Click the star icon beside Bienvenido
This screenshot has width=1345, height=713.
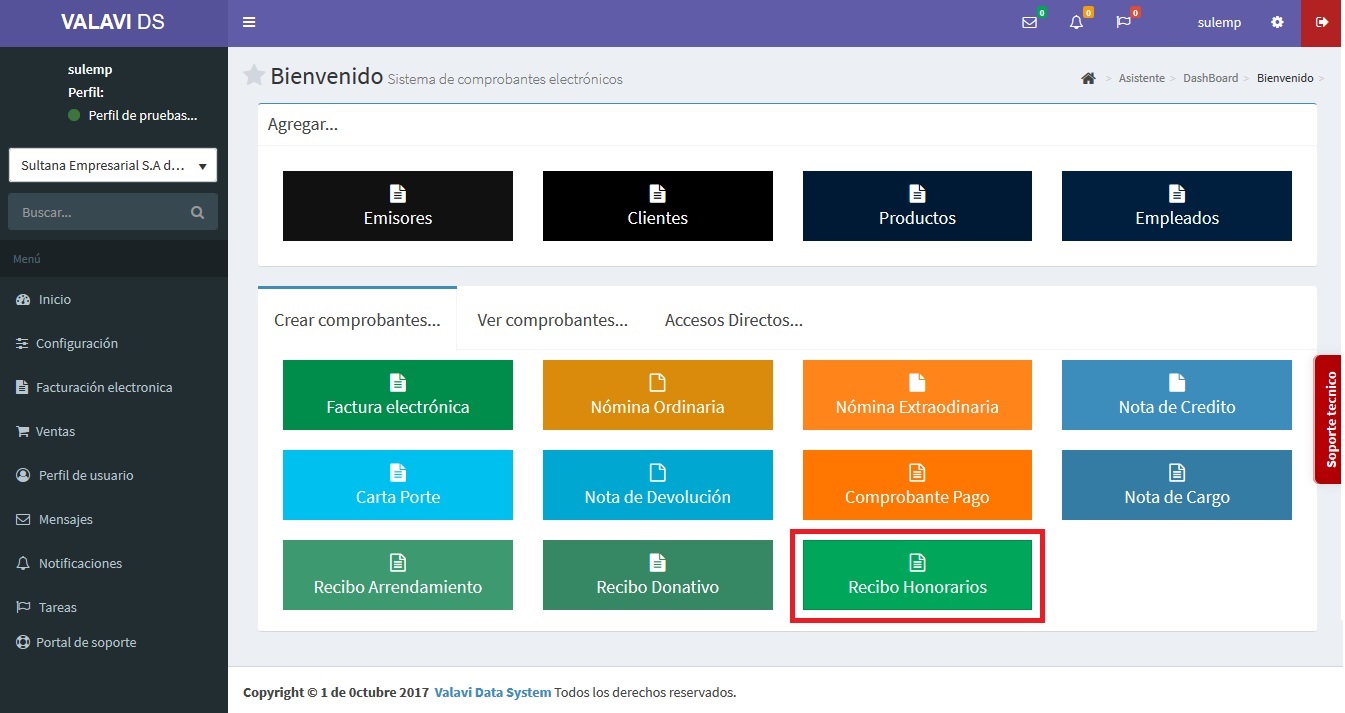pos(254,76)
